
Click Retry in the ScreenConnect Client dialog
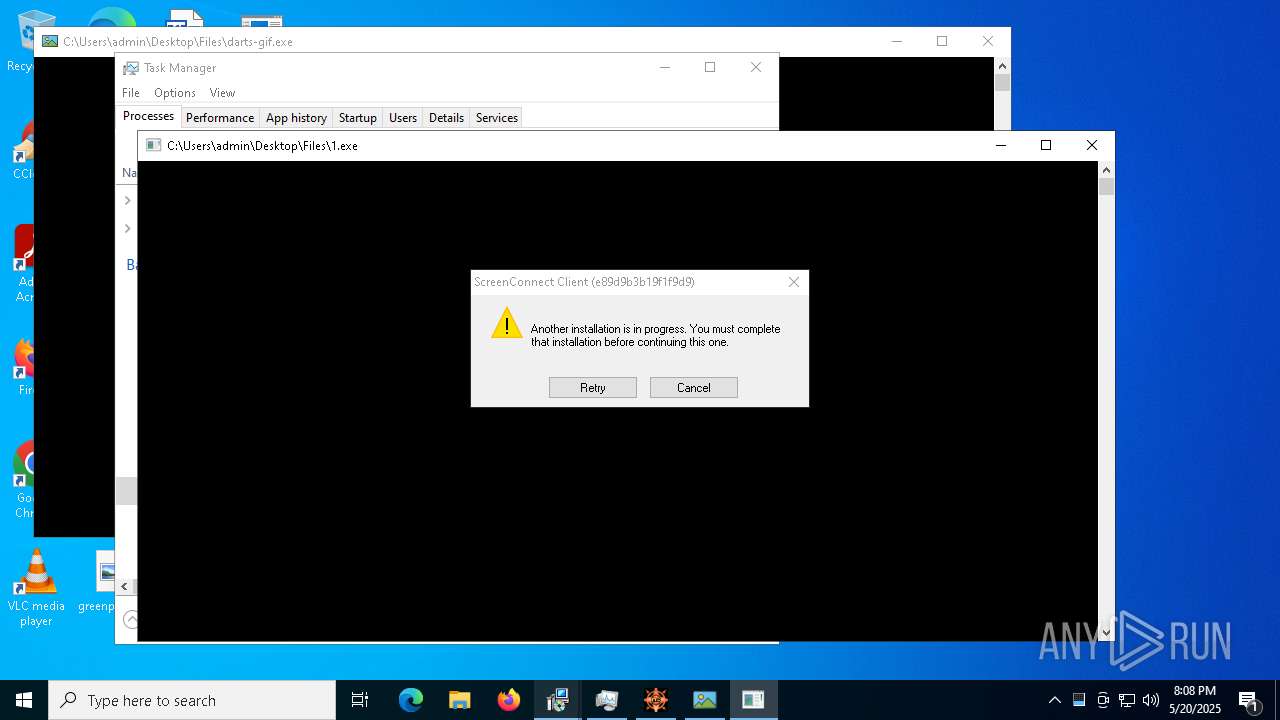pyautogui.click(x=593, y=388)
